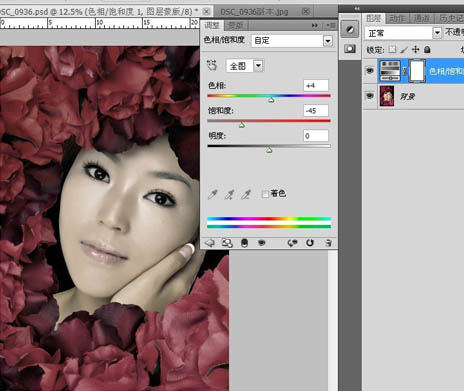Viewport: 464px width, 391px height.
Task: Close the DSC_0936.psd document tab
Action: coord(206,11)
